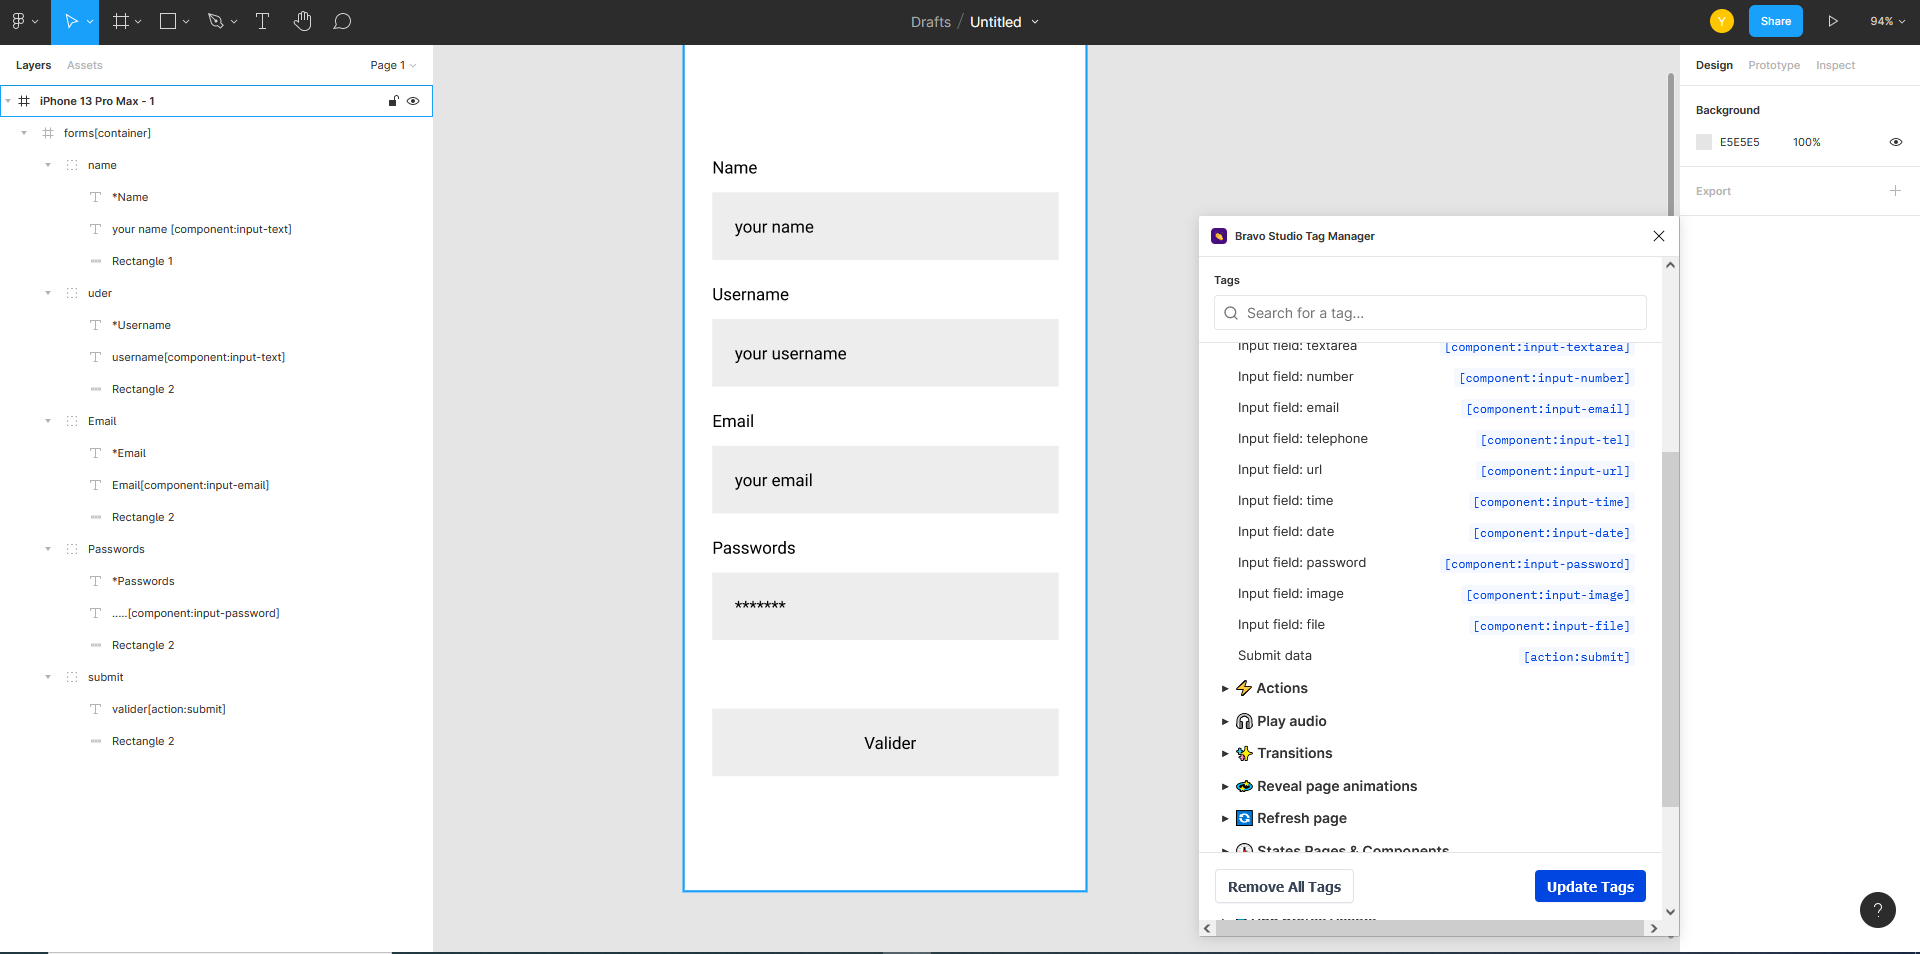The image size is (1920, 954).
Task: Click the search magnifier in Tags field
Action: click(1231, 313)
